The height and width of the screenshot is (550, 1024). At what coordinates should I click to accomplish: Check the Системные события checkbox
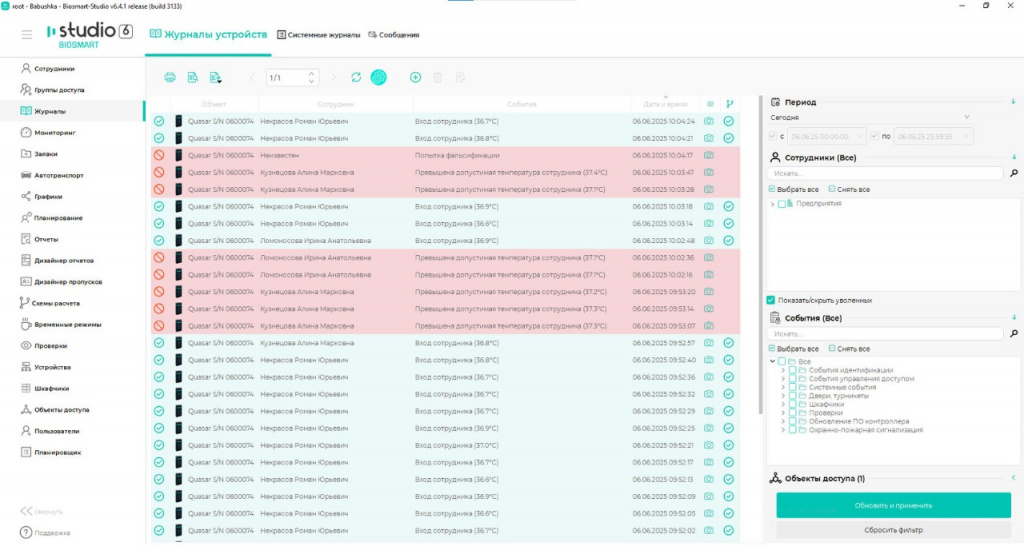tap(792, 387)
